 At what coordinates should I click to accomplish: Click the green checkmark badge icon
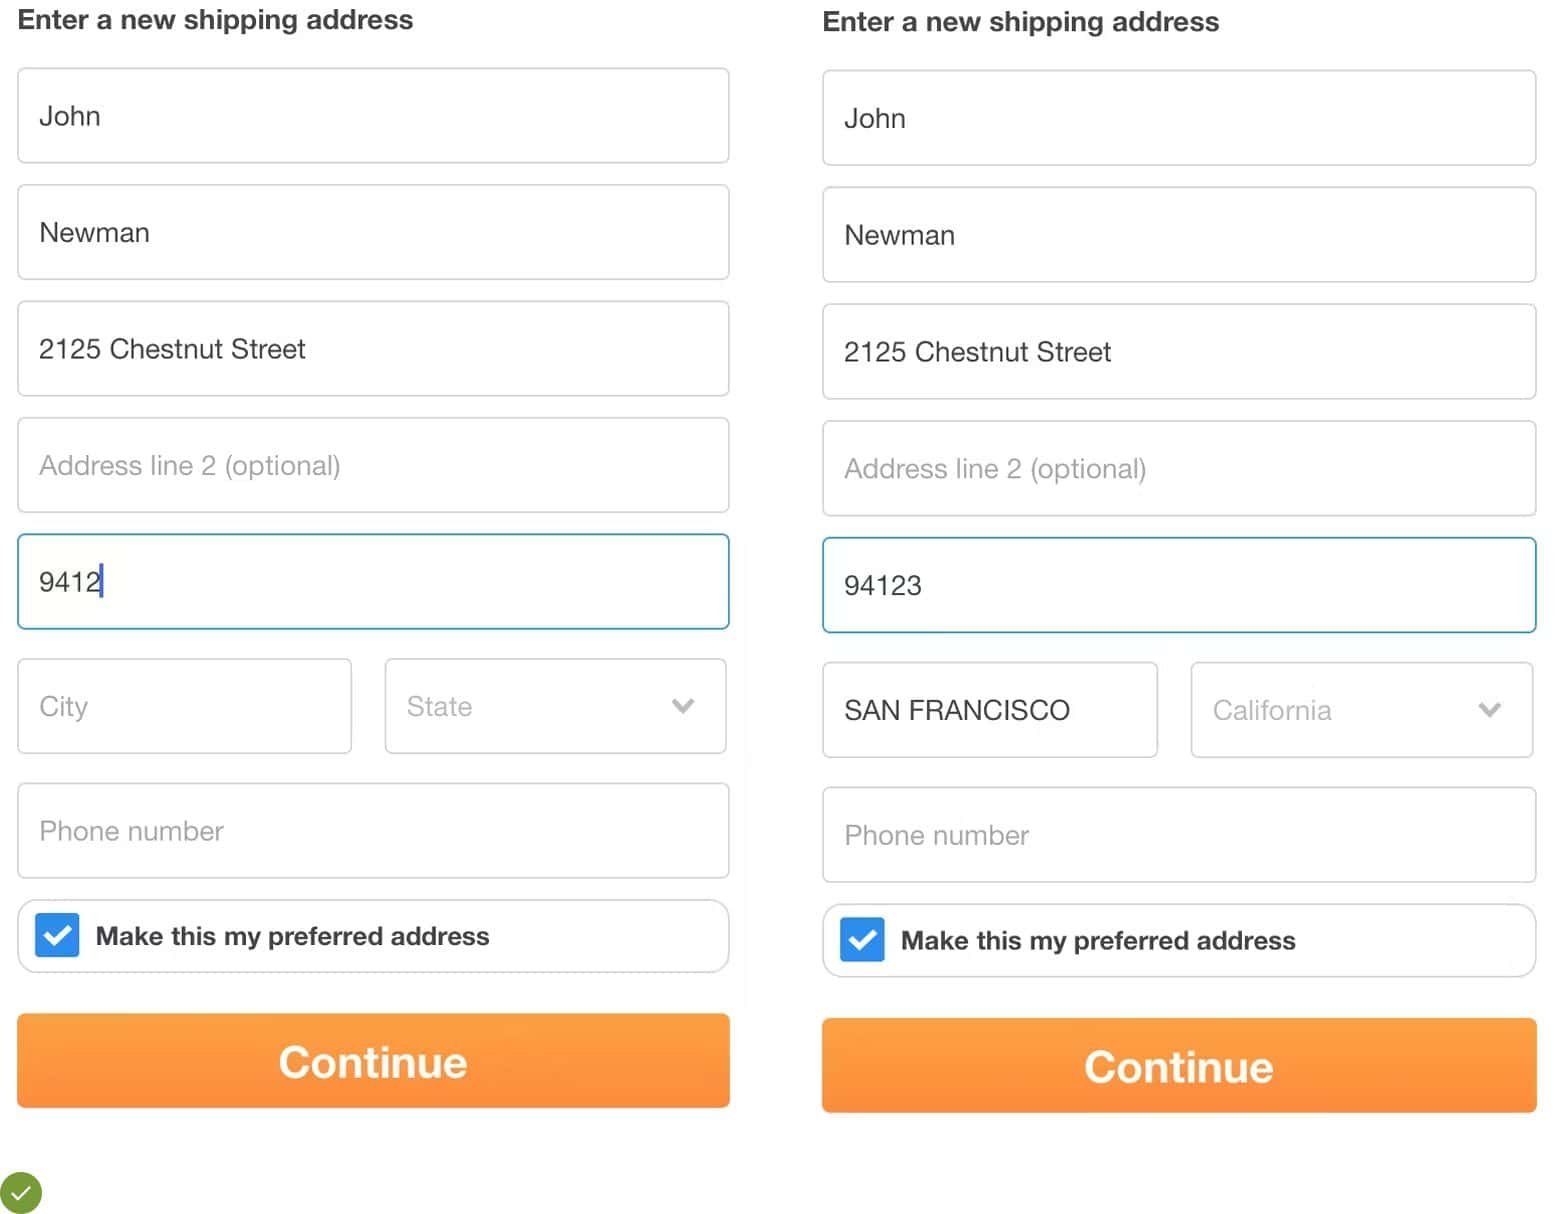20,1192
